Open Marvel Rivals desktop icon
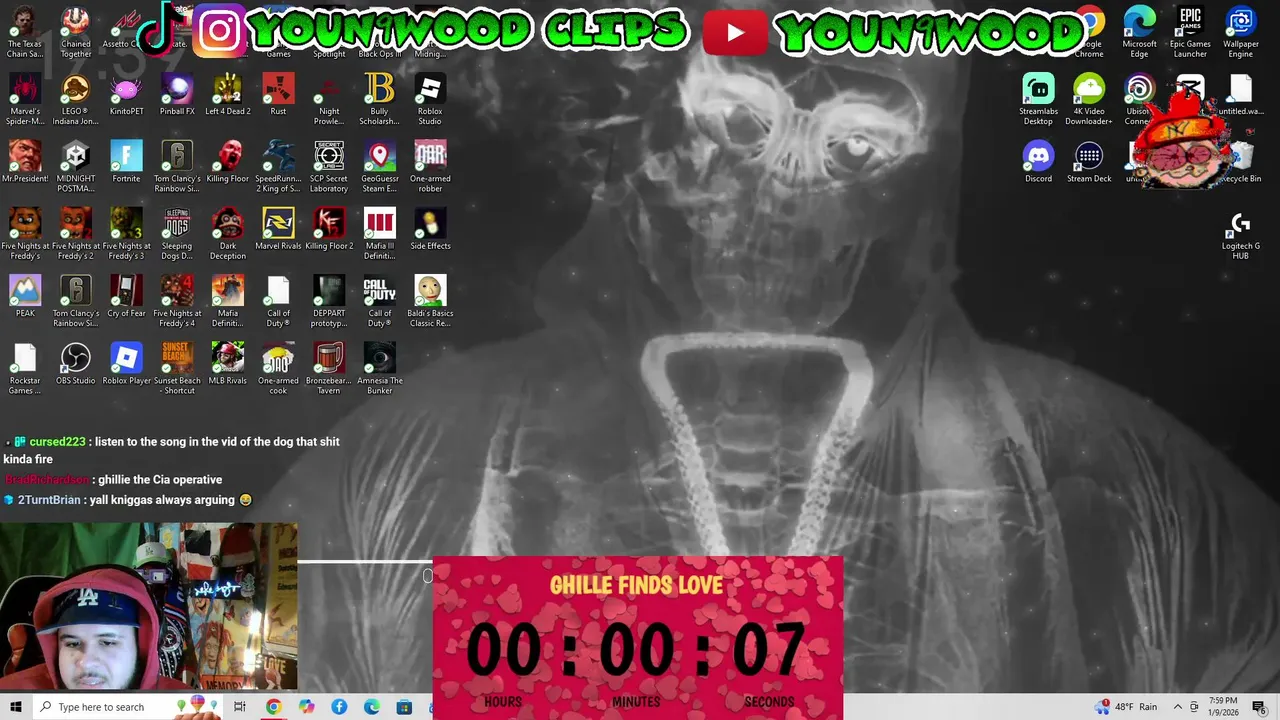This screenshot has width=1280, height=720. tap(278, 229)
